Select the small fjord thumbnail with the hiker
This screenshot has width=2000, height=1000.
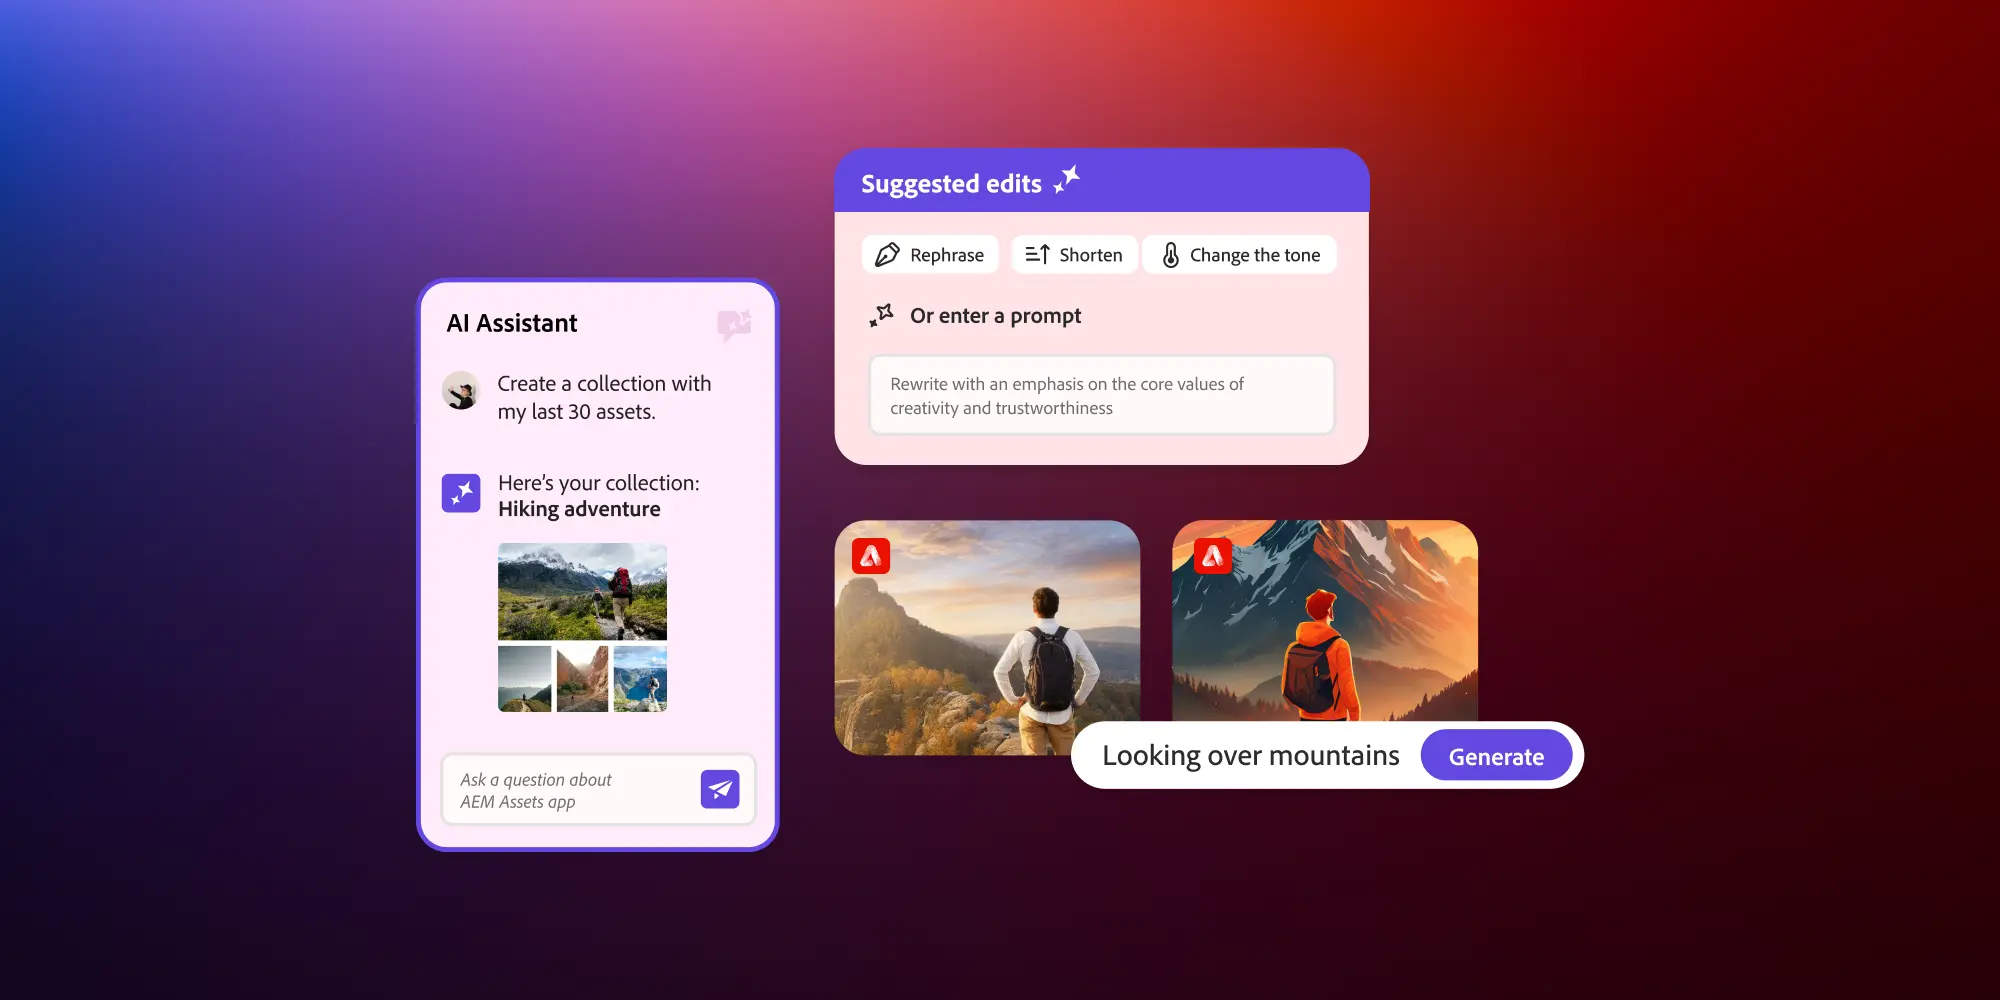click(640, 679)
